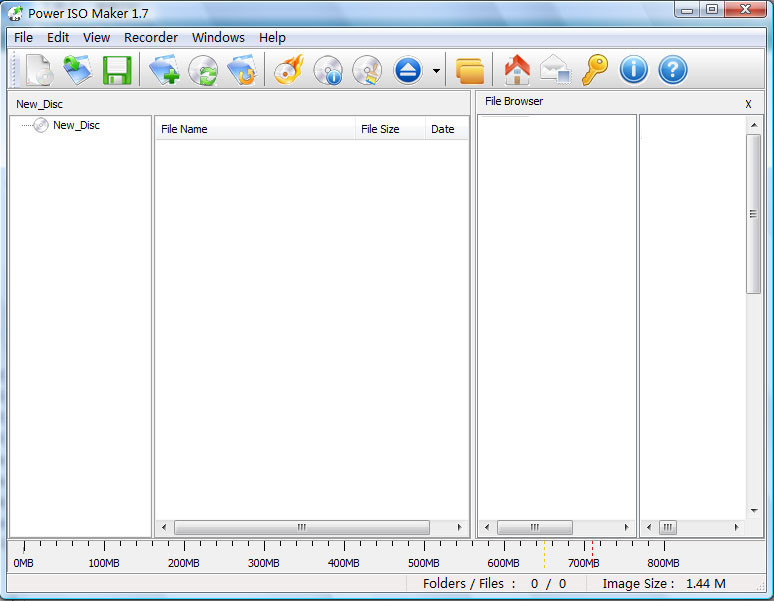
Task: Open the Recorder menu
Action: point(151,38)
